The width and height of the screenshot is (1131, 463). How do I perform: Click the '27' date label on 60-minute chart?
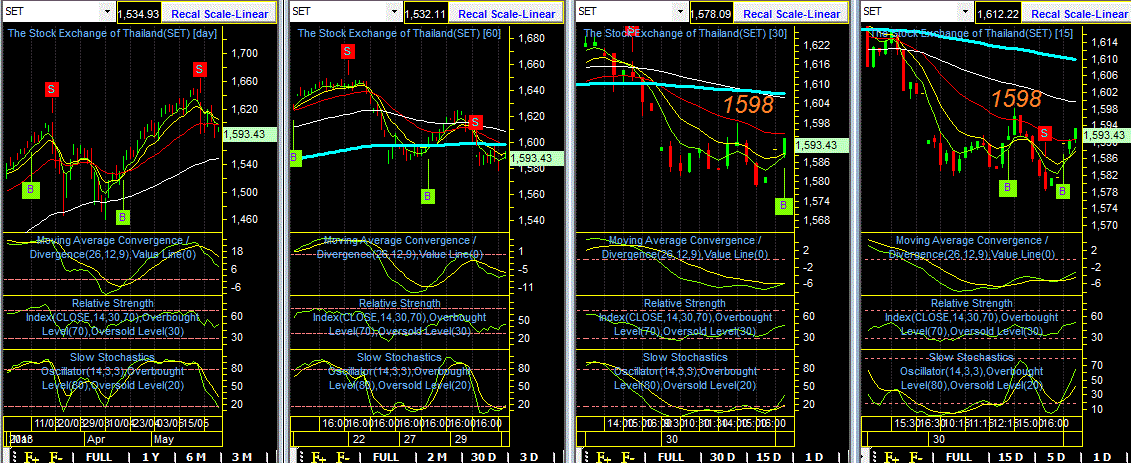pos(409,438)
